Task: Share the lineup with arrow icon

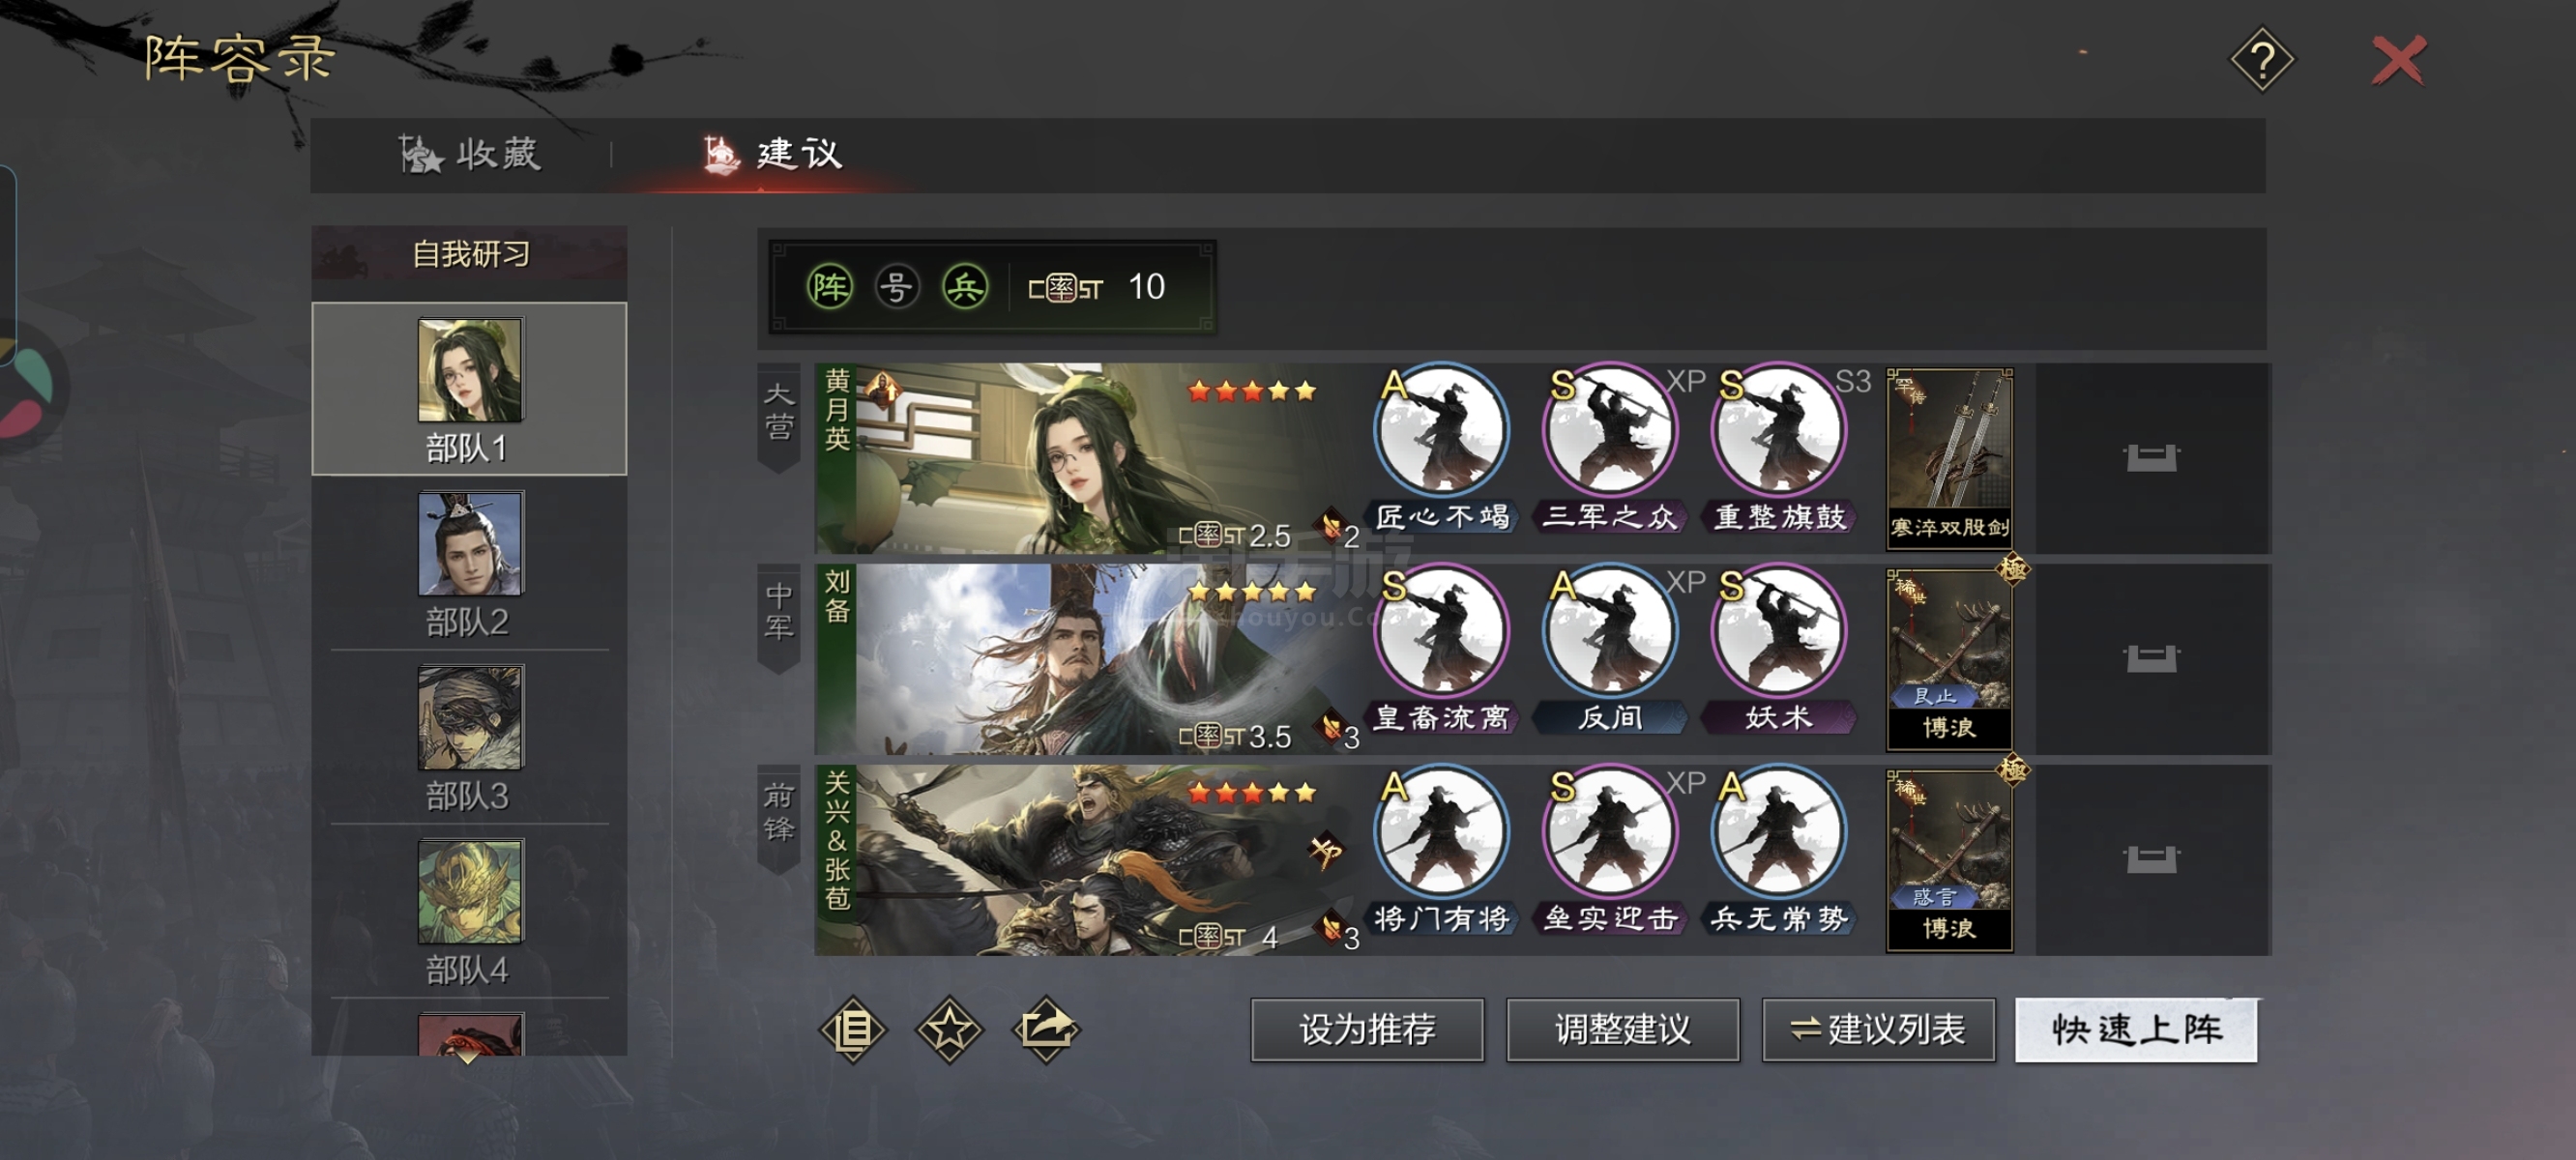Action: point(1046,1030)
